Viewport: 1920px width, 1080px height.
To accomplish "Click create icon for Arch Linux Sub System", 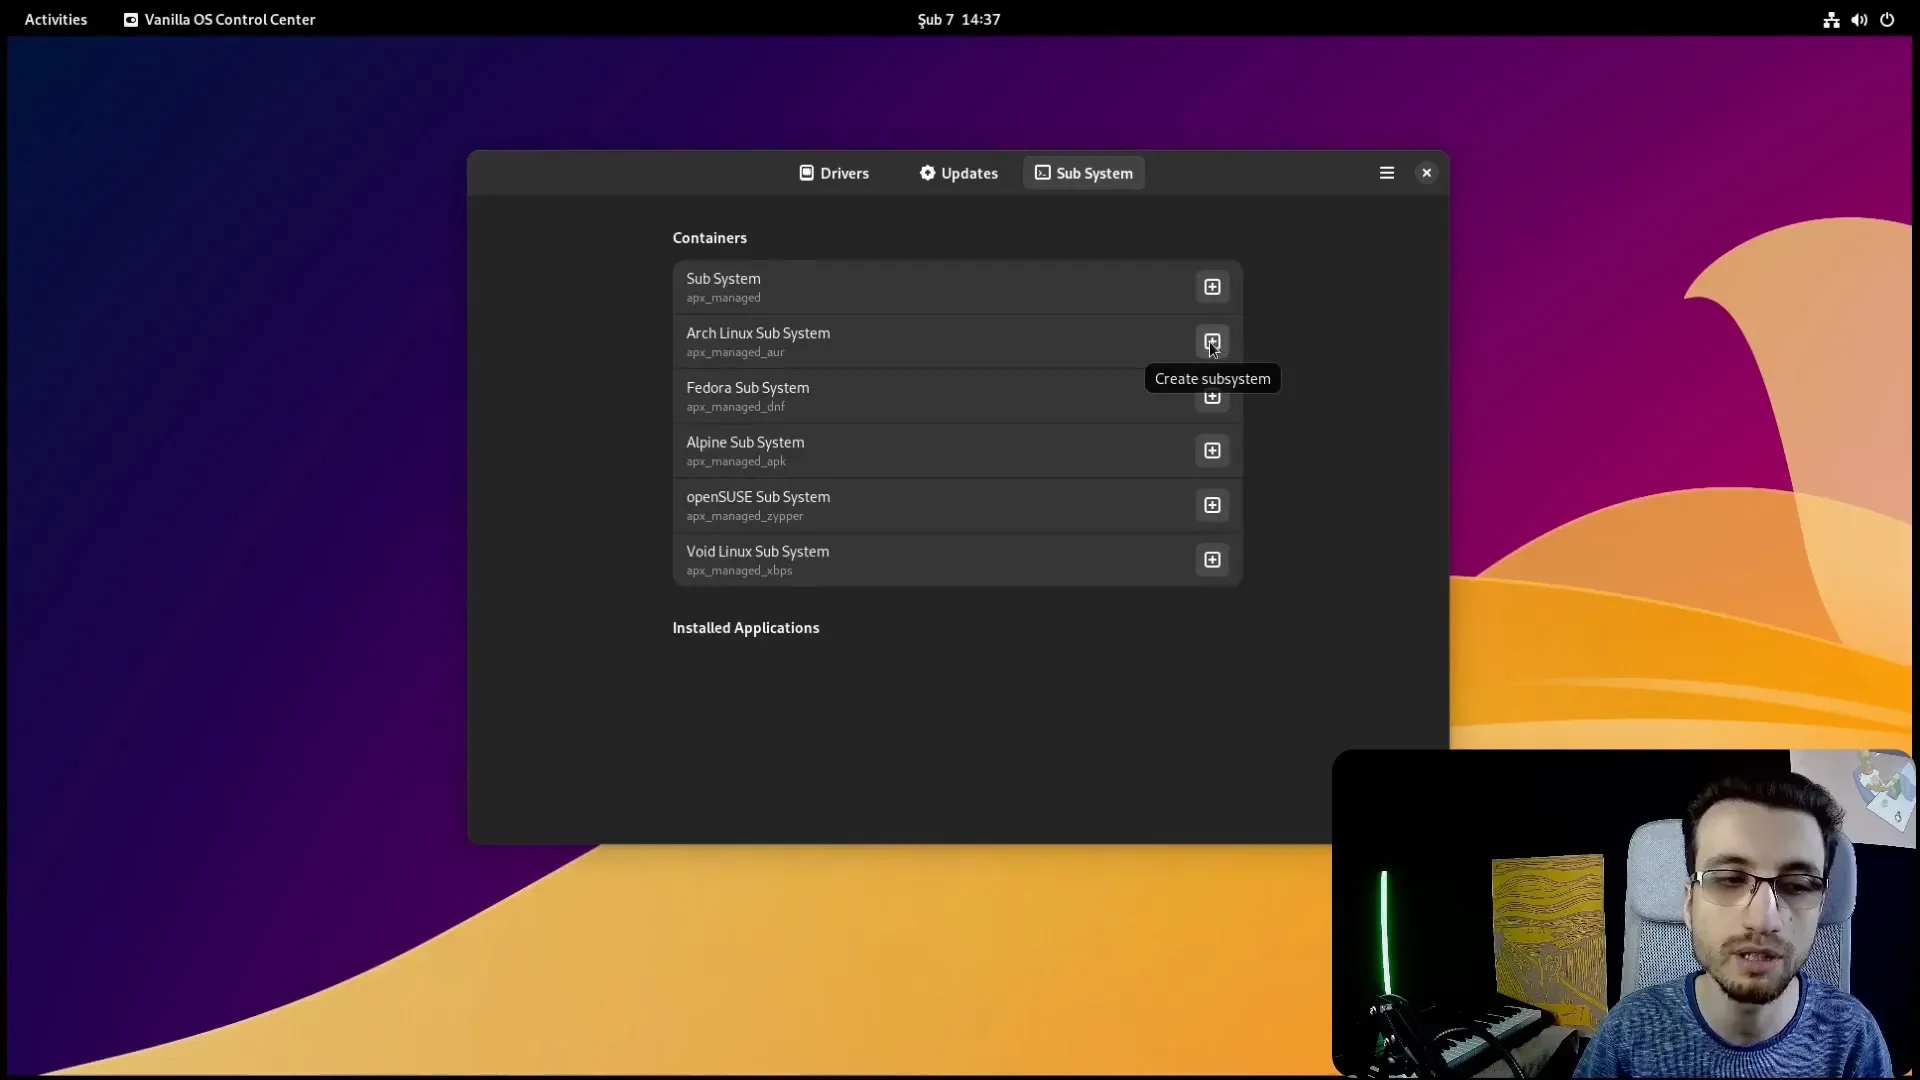I will point(1212,342).
